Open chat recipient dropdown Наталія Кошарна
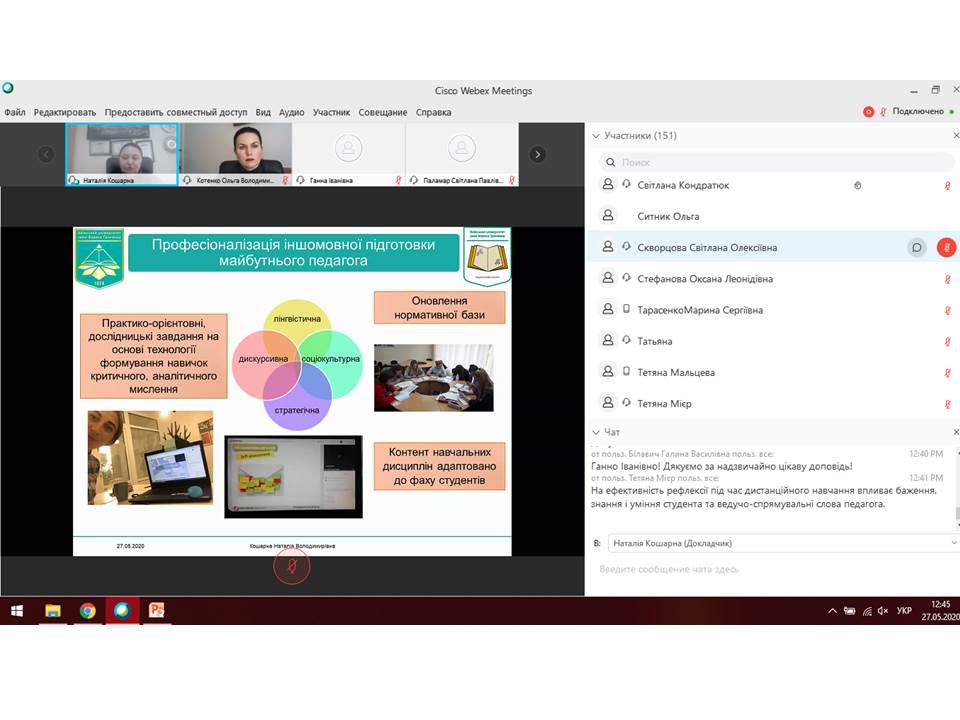Image resolution: width=960 pixels, height=720 pixels. (774, 542)
